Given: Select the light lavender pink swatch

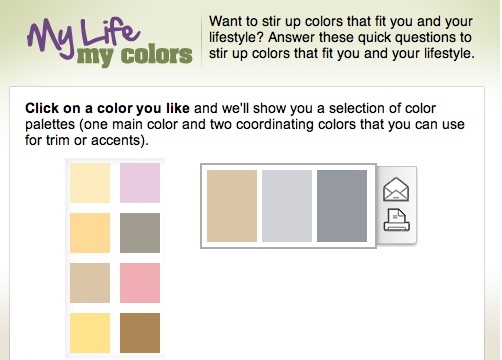Looking at the screenshot, I should click(x=140, y=183).
